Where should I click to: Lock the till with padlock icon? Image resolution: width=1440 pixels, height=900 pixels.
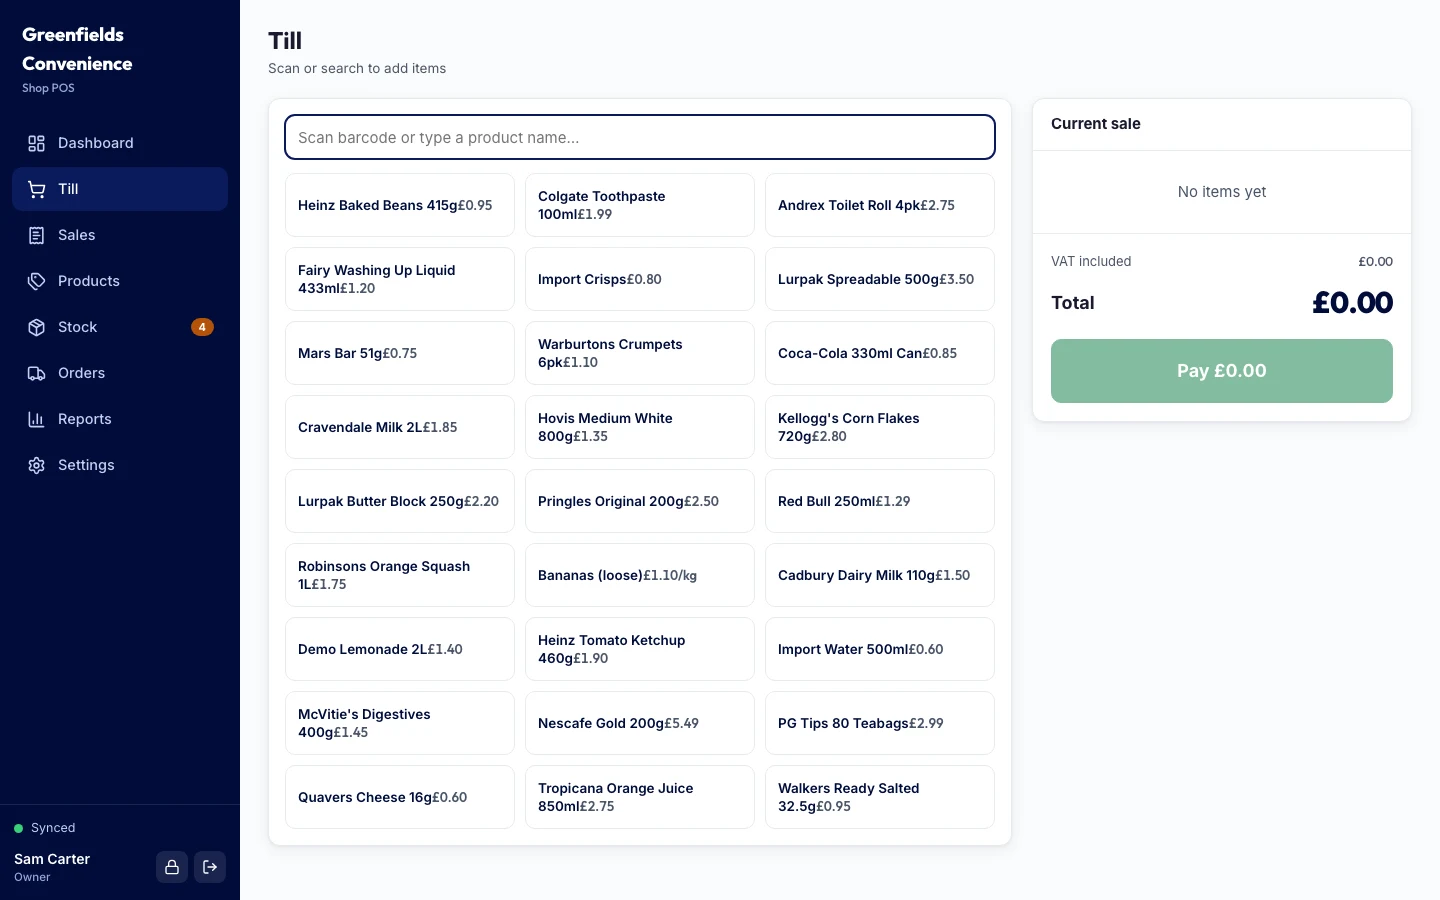[172, 867]
